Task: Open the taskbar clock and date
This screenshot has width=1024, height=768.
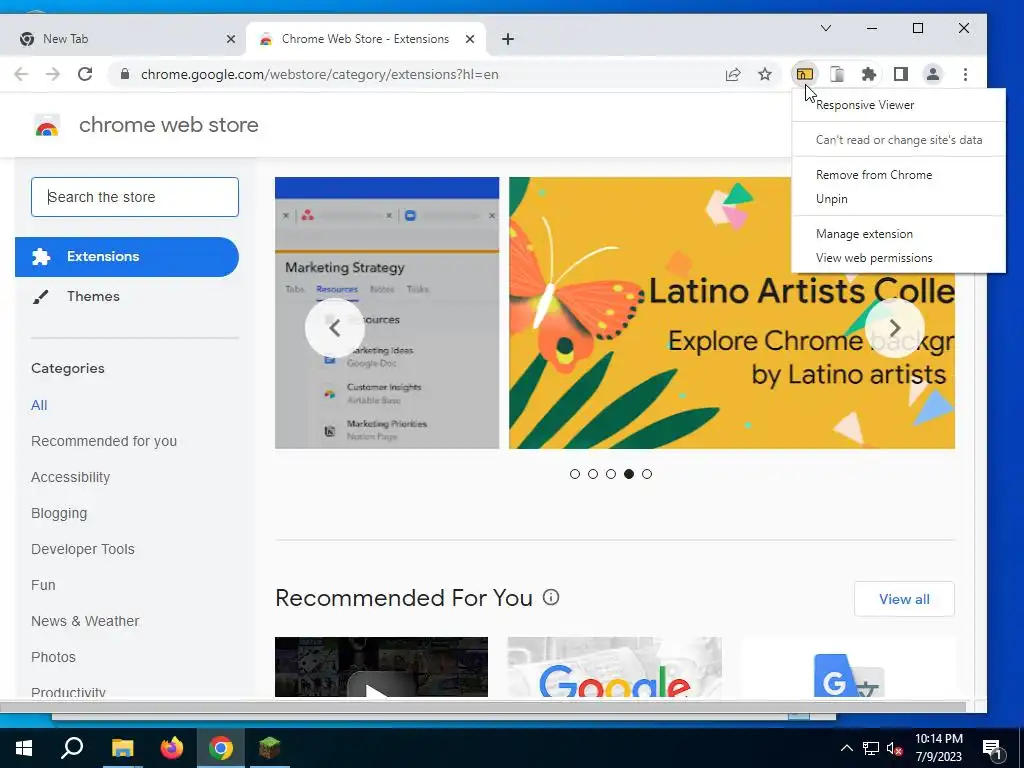Action: [x=938, y=748]
